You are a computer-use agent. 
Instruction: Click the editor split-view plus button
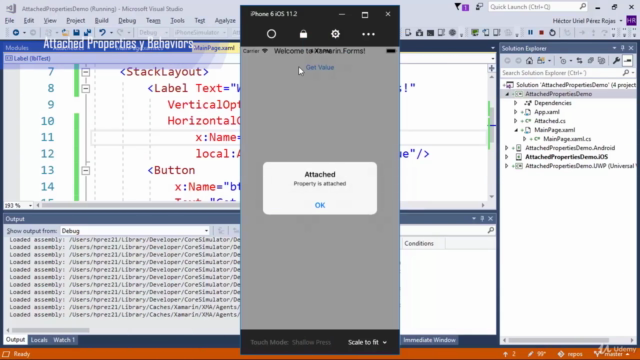pos(491,68)
